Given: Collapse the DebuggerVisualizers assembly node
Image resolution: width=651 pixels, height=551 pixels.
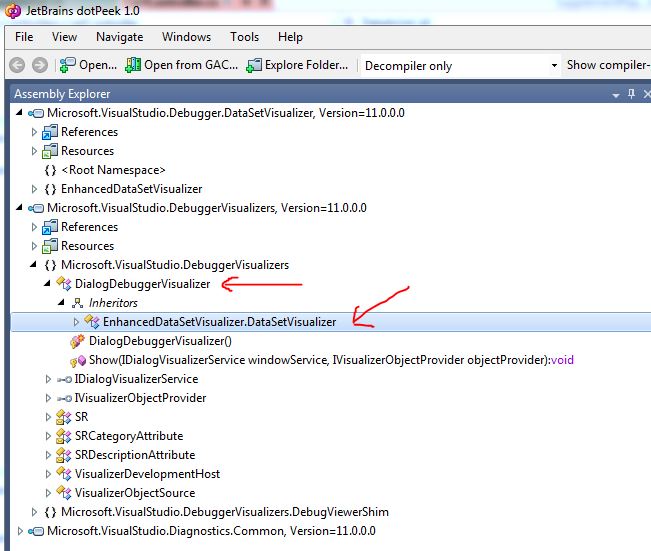Looking at the screenshot, I should (x=20, y=208).
